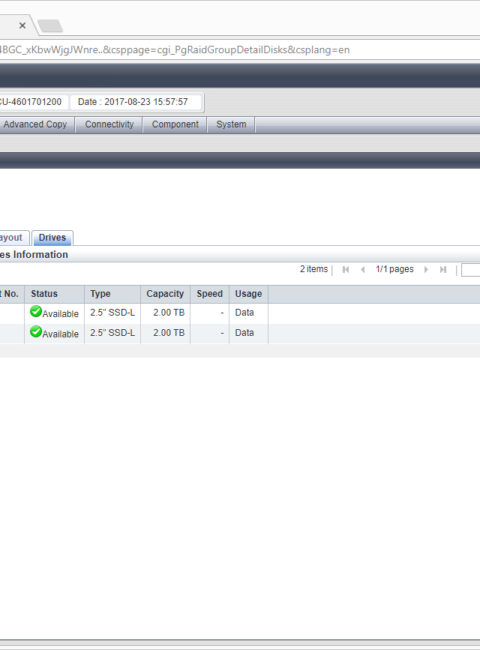Screen dimensions: 480x650
Task: Open the System menu
Action: tap(231, 124)
